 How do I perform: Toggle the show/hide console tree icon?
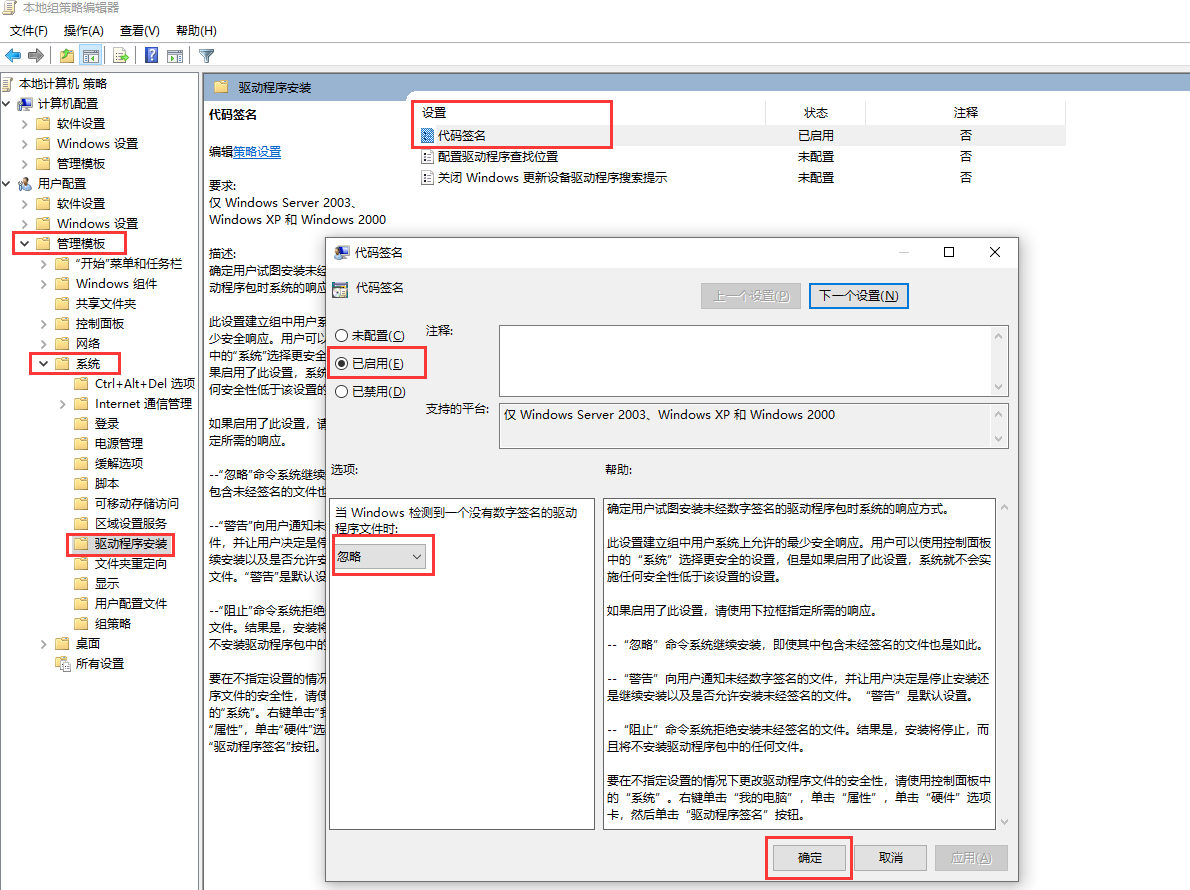(91, 56)
